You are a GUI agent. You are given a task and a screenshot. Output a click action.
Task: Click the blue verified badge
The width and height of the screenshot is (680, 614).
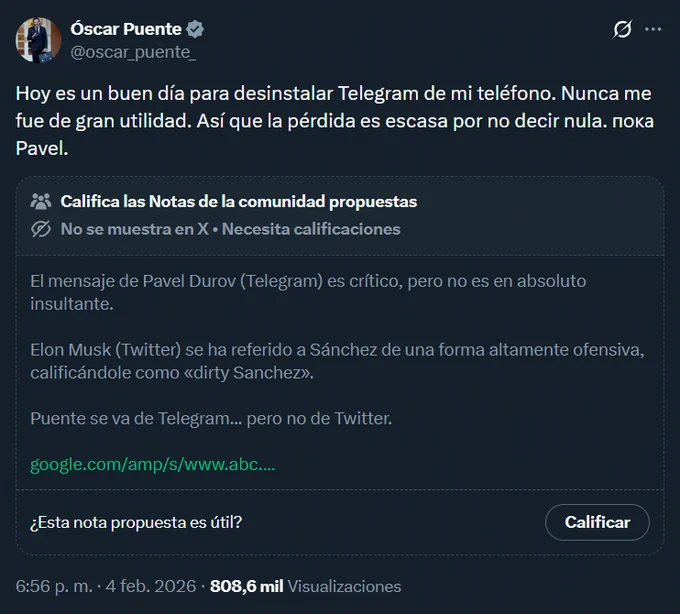[195, 29]
